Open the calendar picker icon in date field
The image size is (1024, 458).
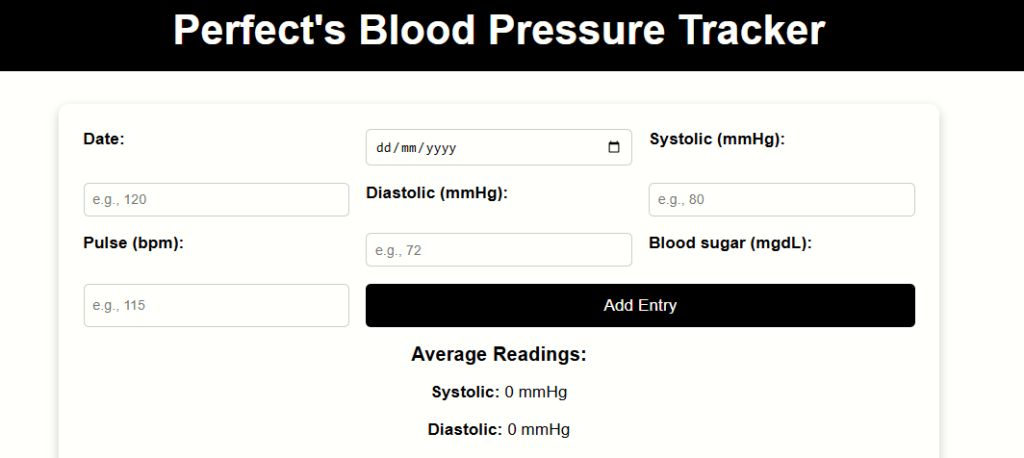coord(614,148)
